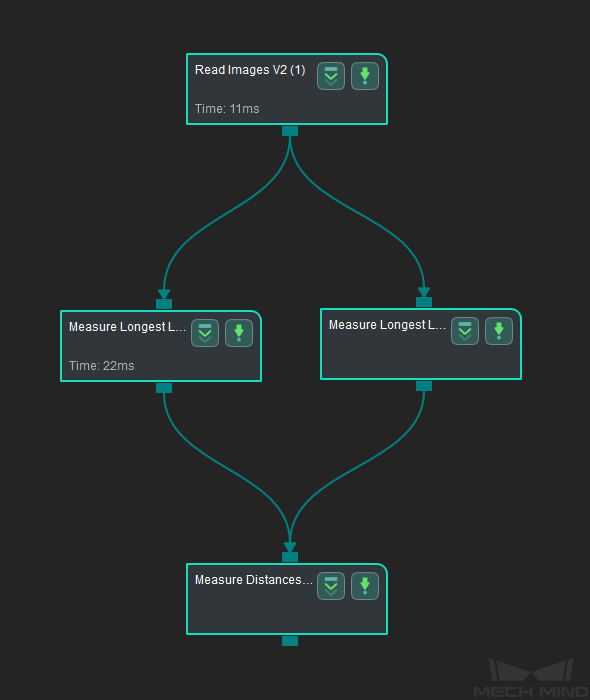
Task: Click green down-arrow icon on right Measure Longest node
Action: click(499, 331)
